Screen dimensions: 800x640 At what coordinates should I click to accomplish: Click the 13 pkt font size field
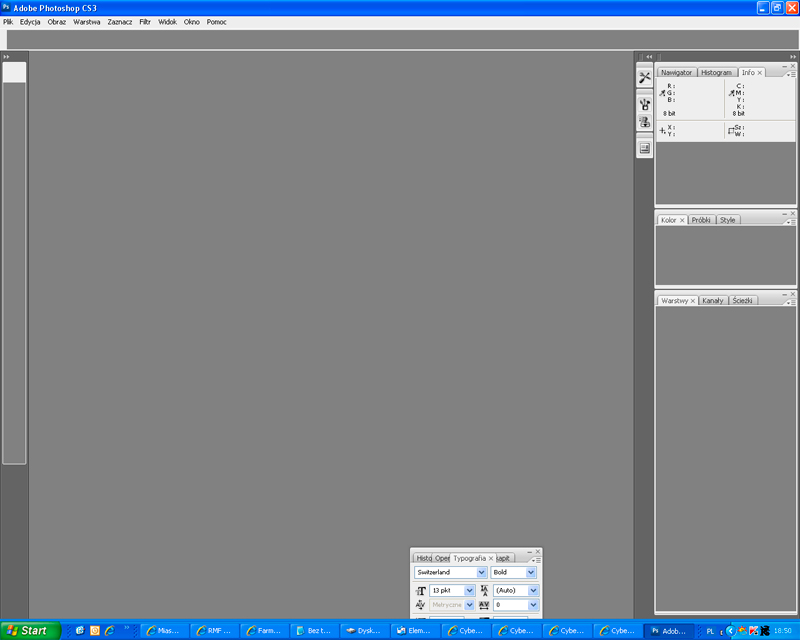click(x=446, y=591)
